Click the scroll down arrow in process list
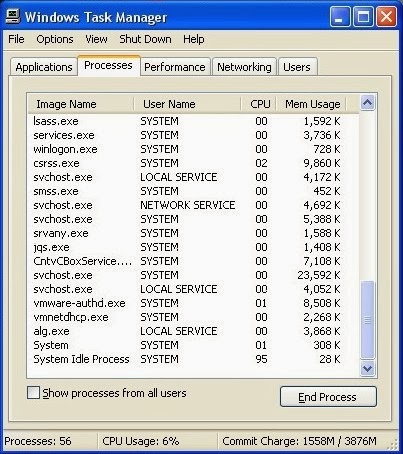Viewport: 403px width, 454px height. pyautogui.click(x=367, y=368)
